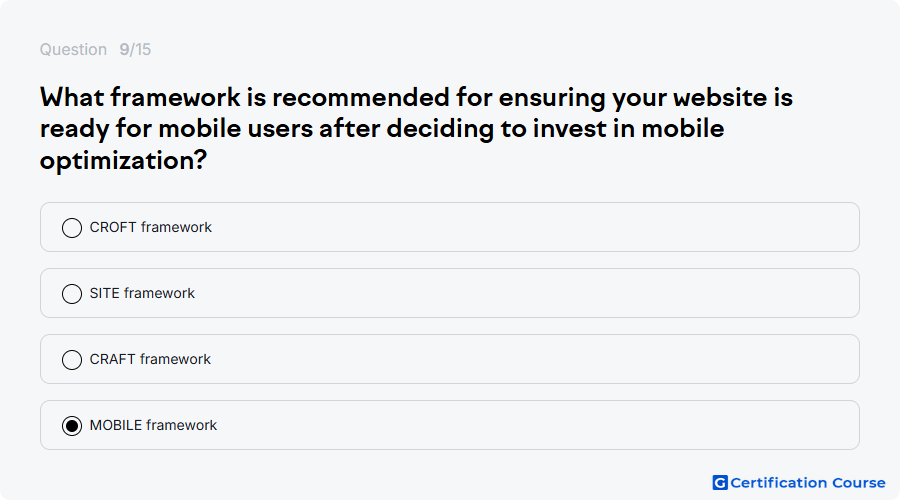Screen dimensions: 900x500
Task: Click blank space inside CROFT option card
Action: (x=517, y=227)
